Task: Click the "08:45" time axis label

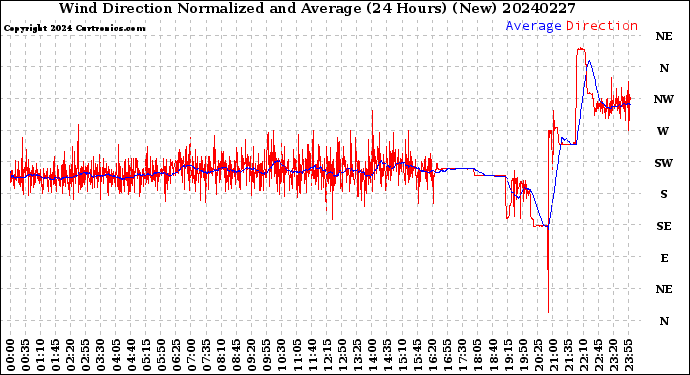Action: [237, 355]
